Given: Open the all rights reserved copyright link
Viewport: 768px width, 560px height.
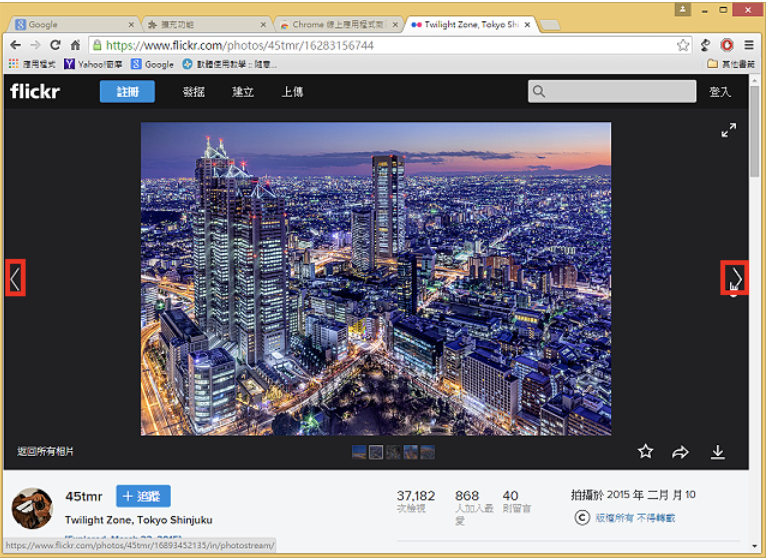Looking at the screenshot, I should 635,518.
